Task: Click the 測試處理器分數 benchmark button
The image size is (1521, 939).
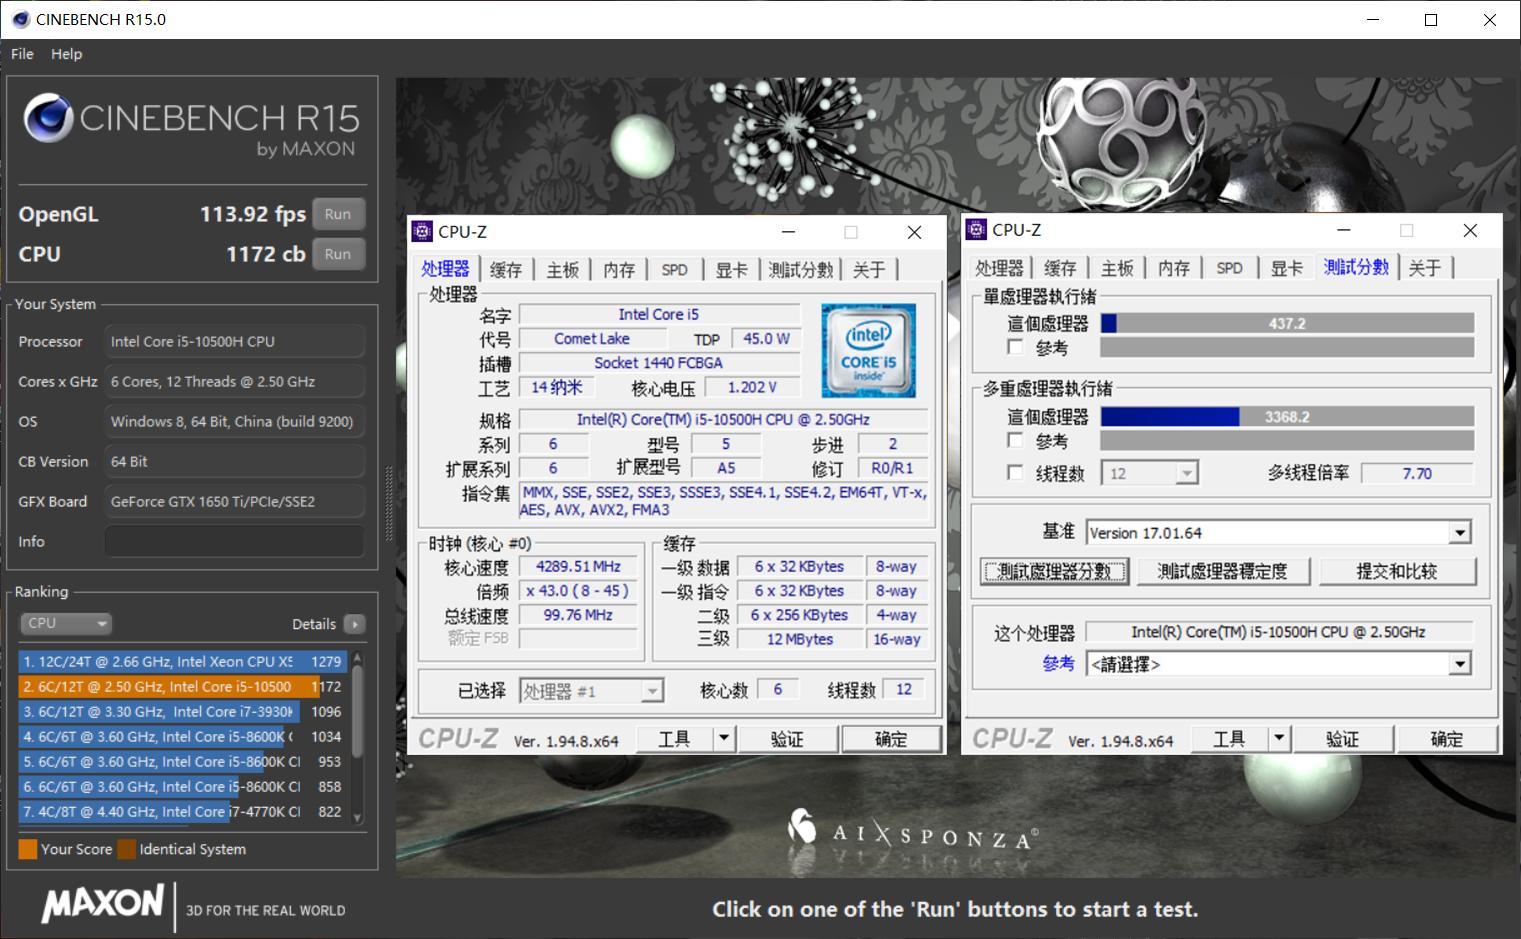Action: coord(1054,570)
